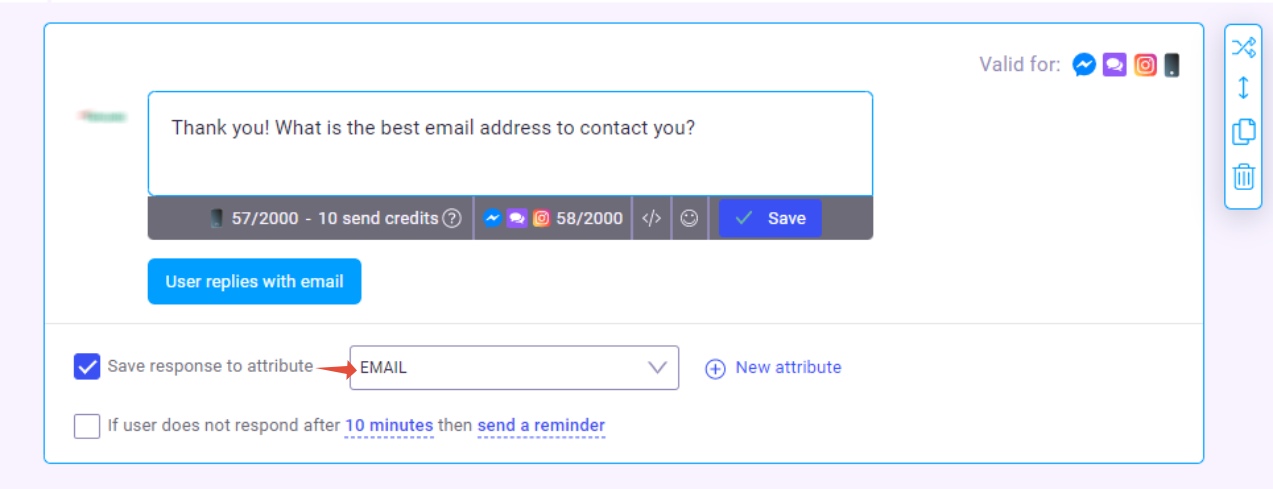
Task: Uncheck Save response to attribute checkbox
Action: pos(87,367)
